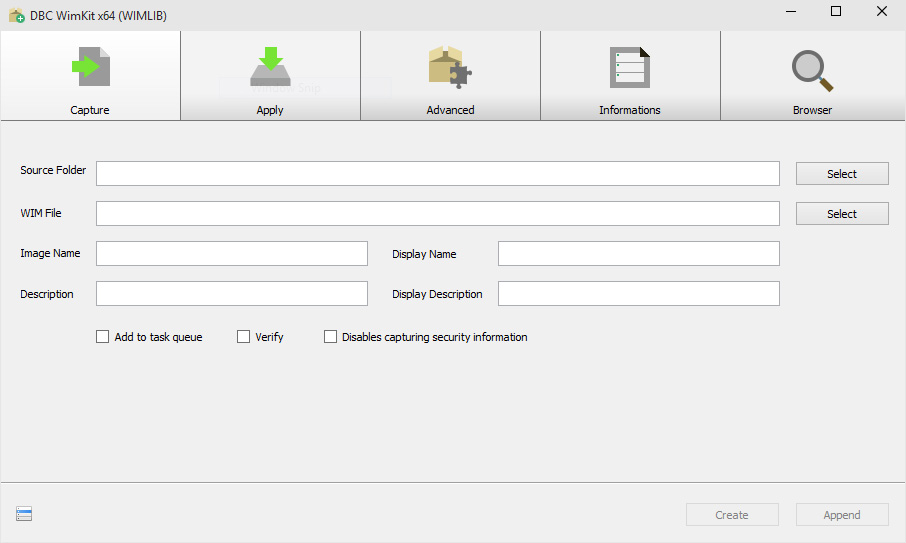Click the task queue icon at bottom left

point(25,514)
